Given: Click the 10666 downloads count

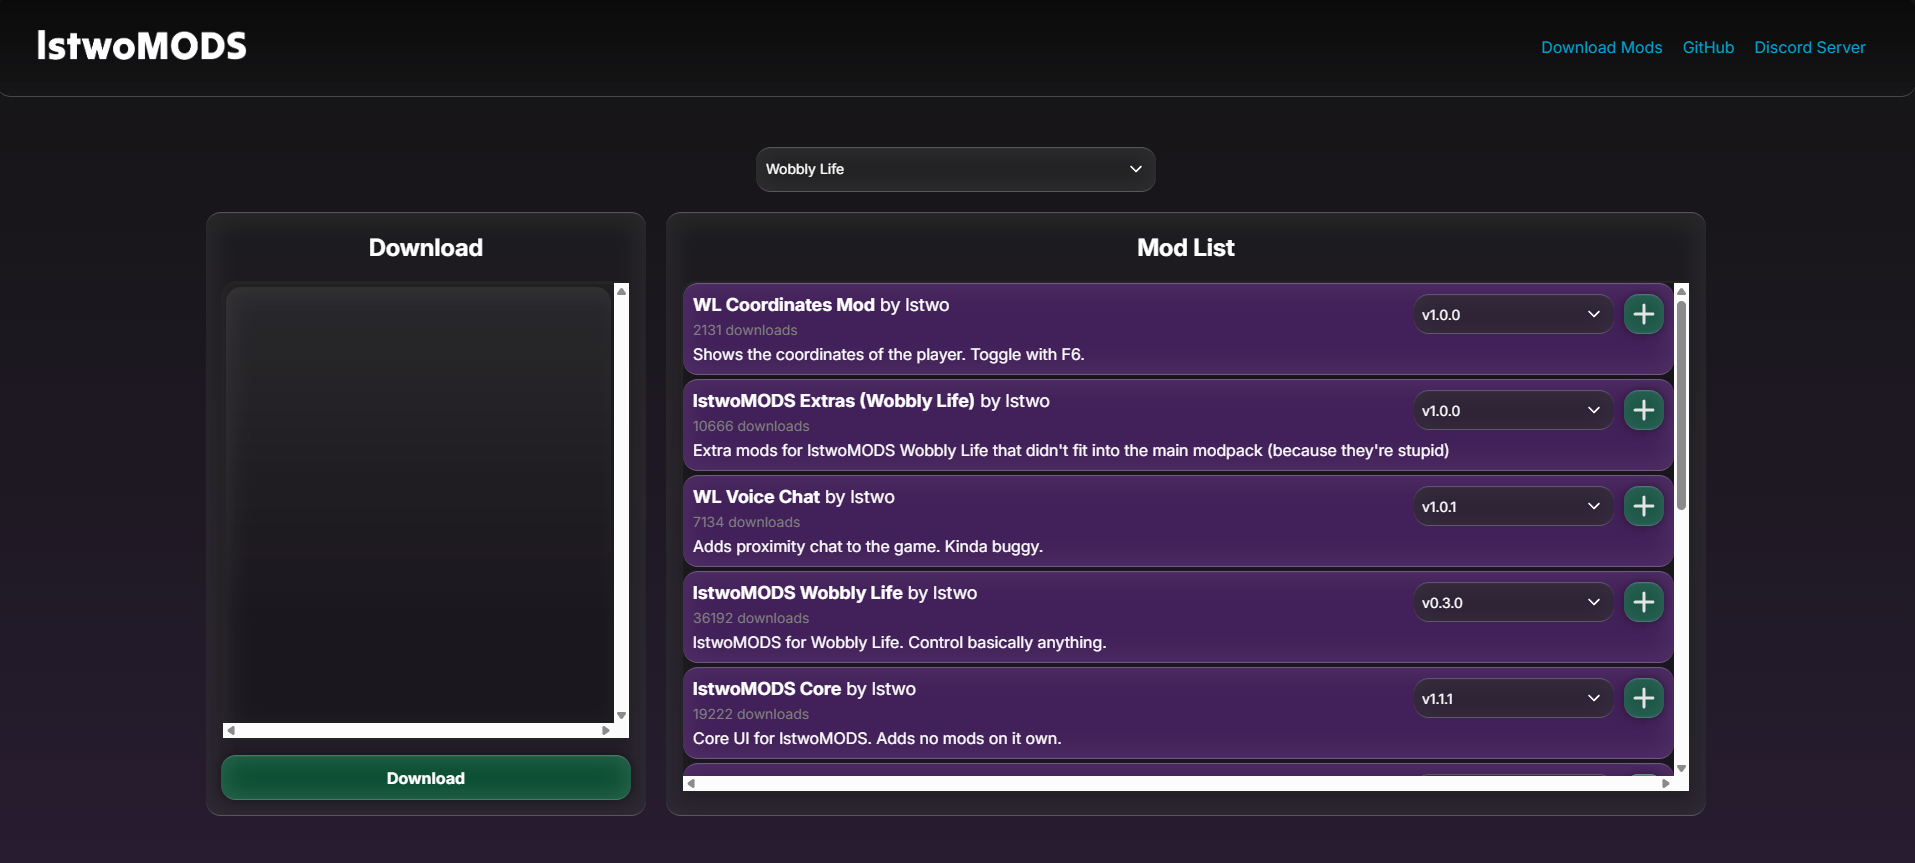Looking at the screenshot, I should click(751, 426).
